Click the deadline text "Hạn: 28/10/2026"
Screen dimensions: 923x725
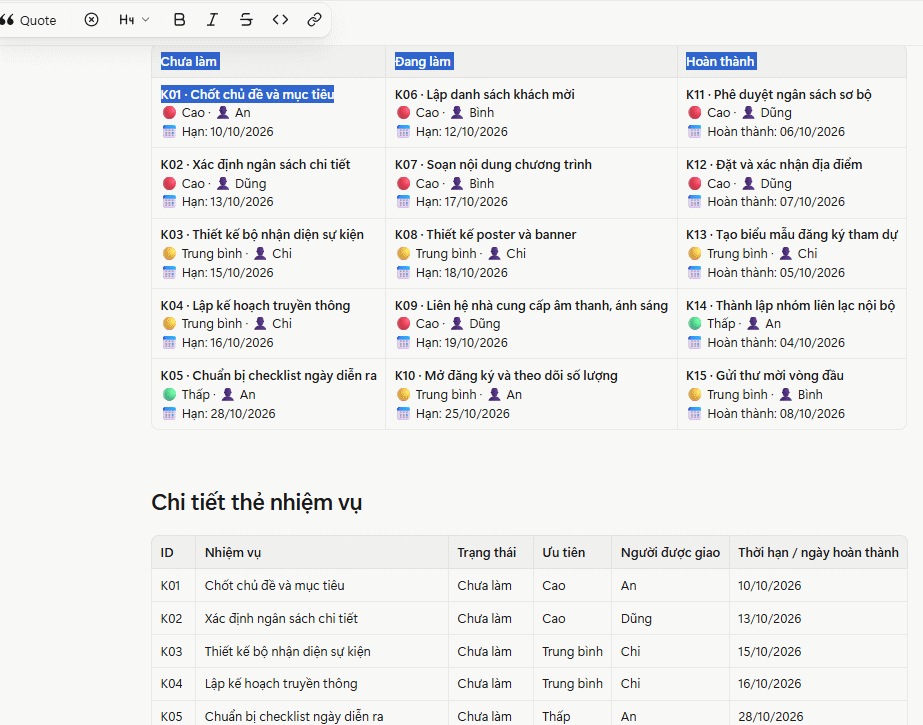click(x=228, y=414)
